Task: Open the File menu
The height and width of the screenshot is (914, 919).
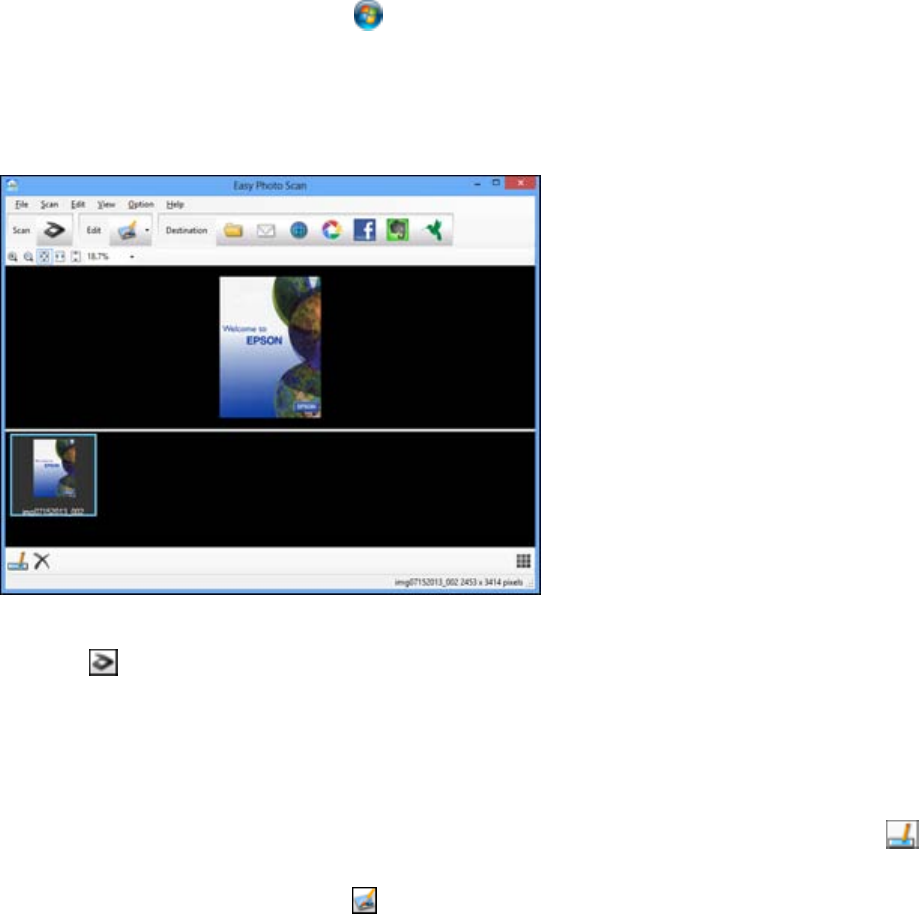Action: (x=19, y=204)
